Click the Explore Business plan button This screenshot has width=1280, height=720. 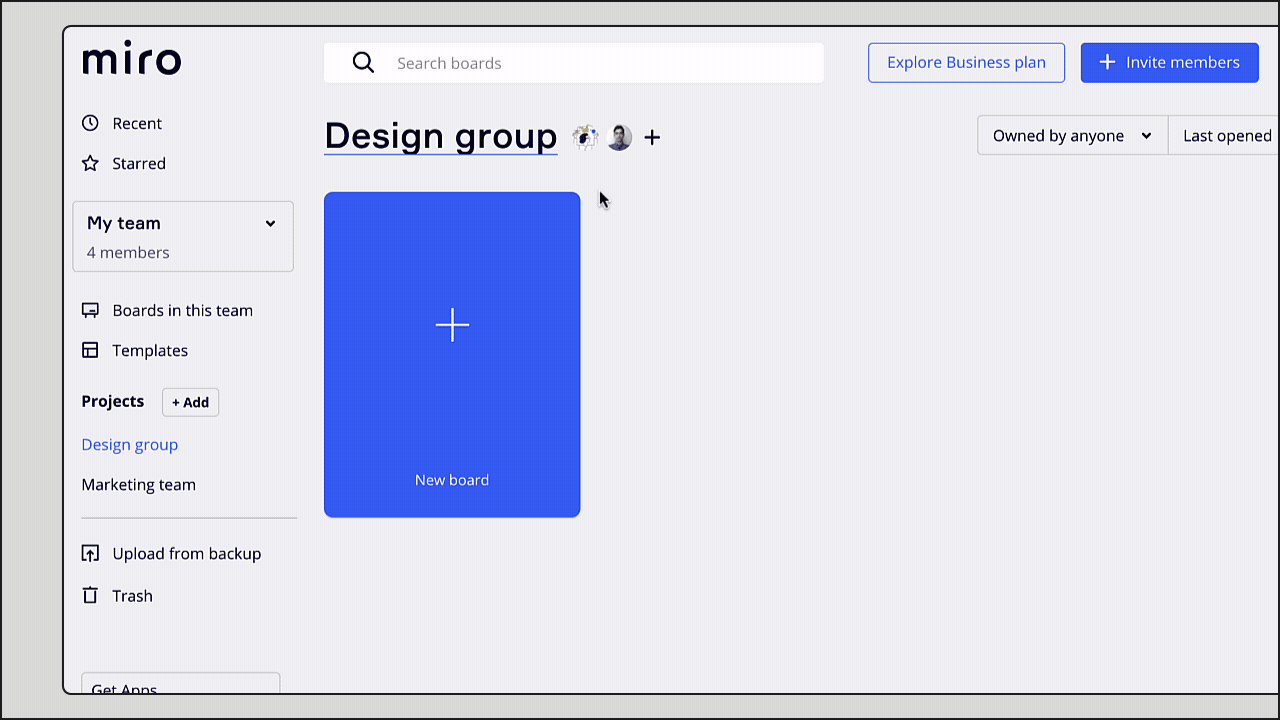click(x=966, y=62)
